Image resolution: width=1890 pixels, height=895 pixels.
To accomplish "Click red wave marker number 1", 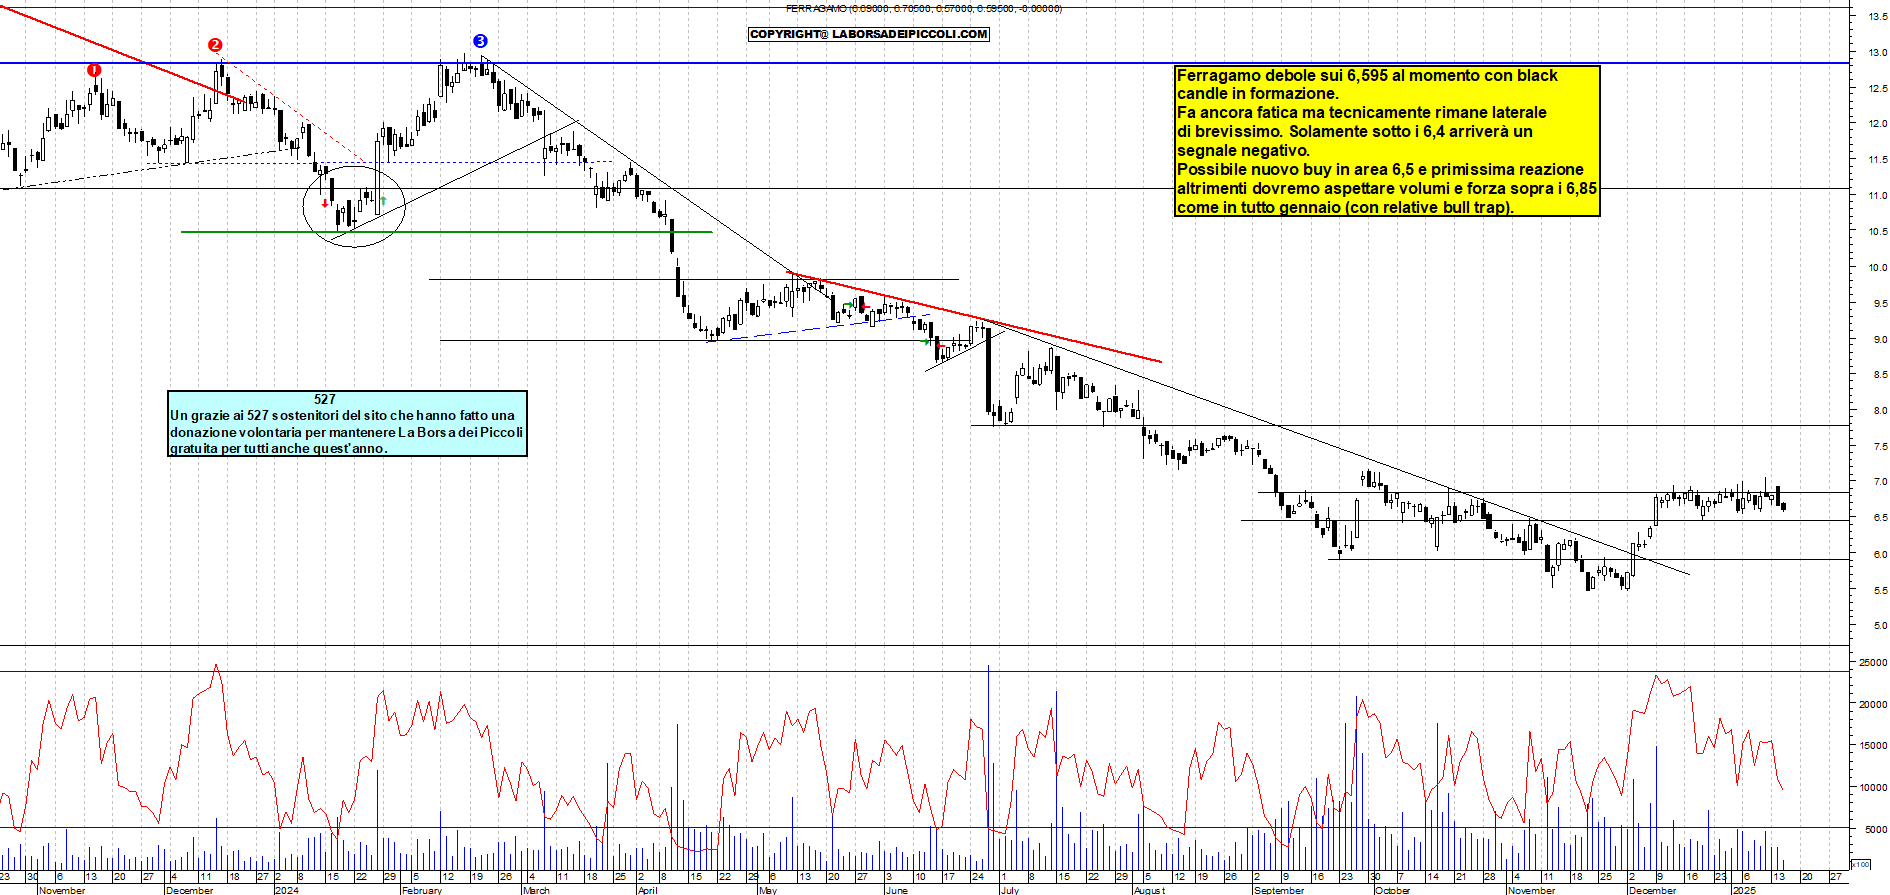I will [x=94, y=70].
